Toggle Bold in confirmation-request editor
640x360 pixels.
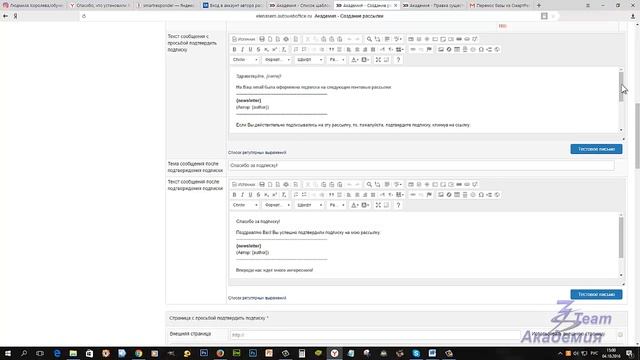pos(234,49)
